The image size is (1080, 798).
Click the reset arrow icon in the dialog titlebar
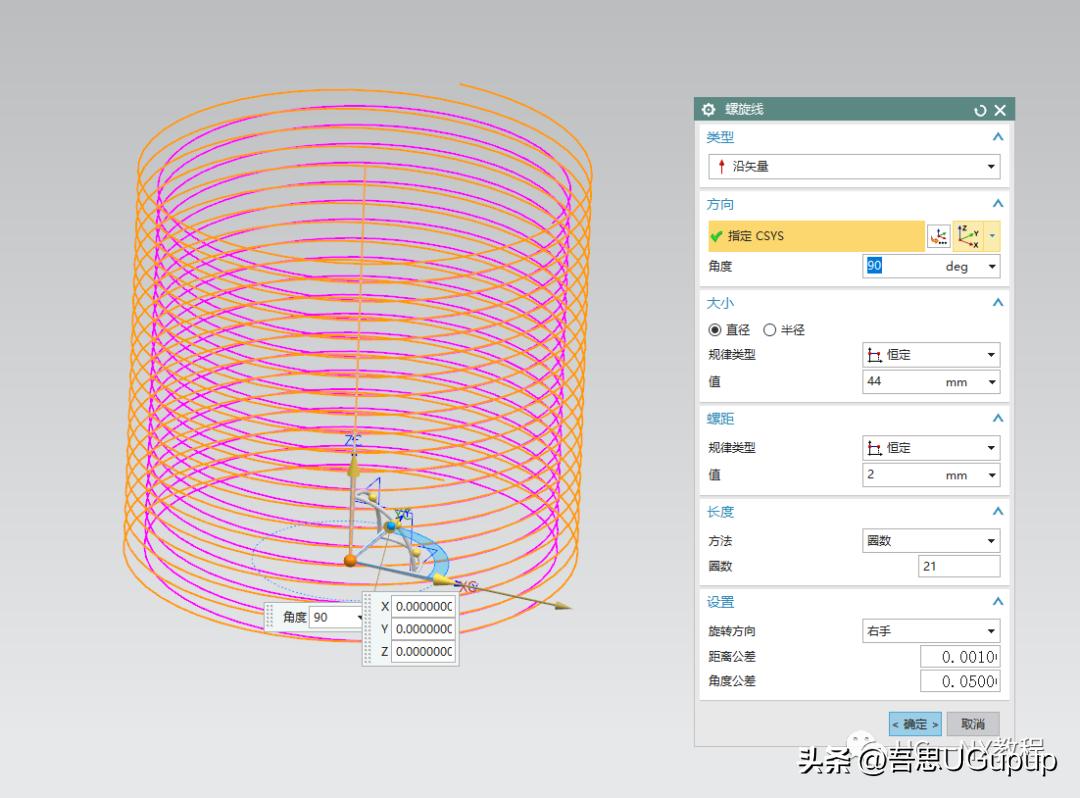(x=980, y=110)
